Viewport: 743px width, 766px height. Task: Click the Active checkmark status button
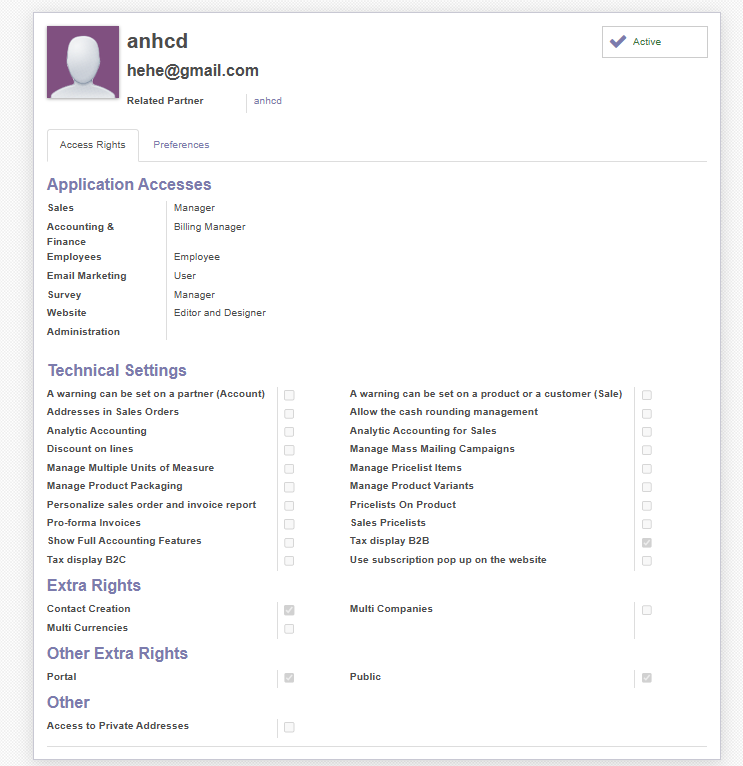coord(654,42)
